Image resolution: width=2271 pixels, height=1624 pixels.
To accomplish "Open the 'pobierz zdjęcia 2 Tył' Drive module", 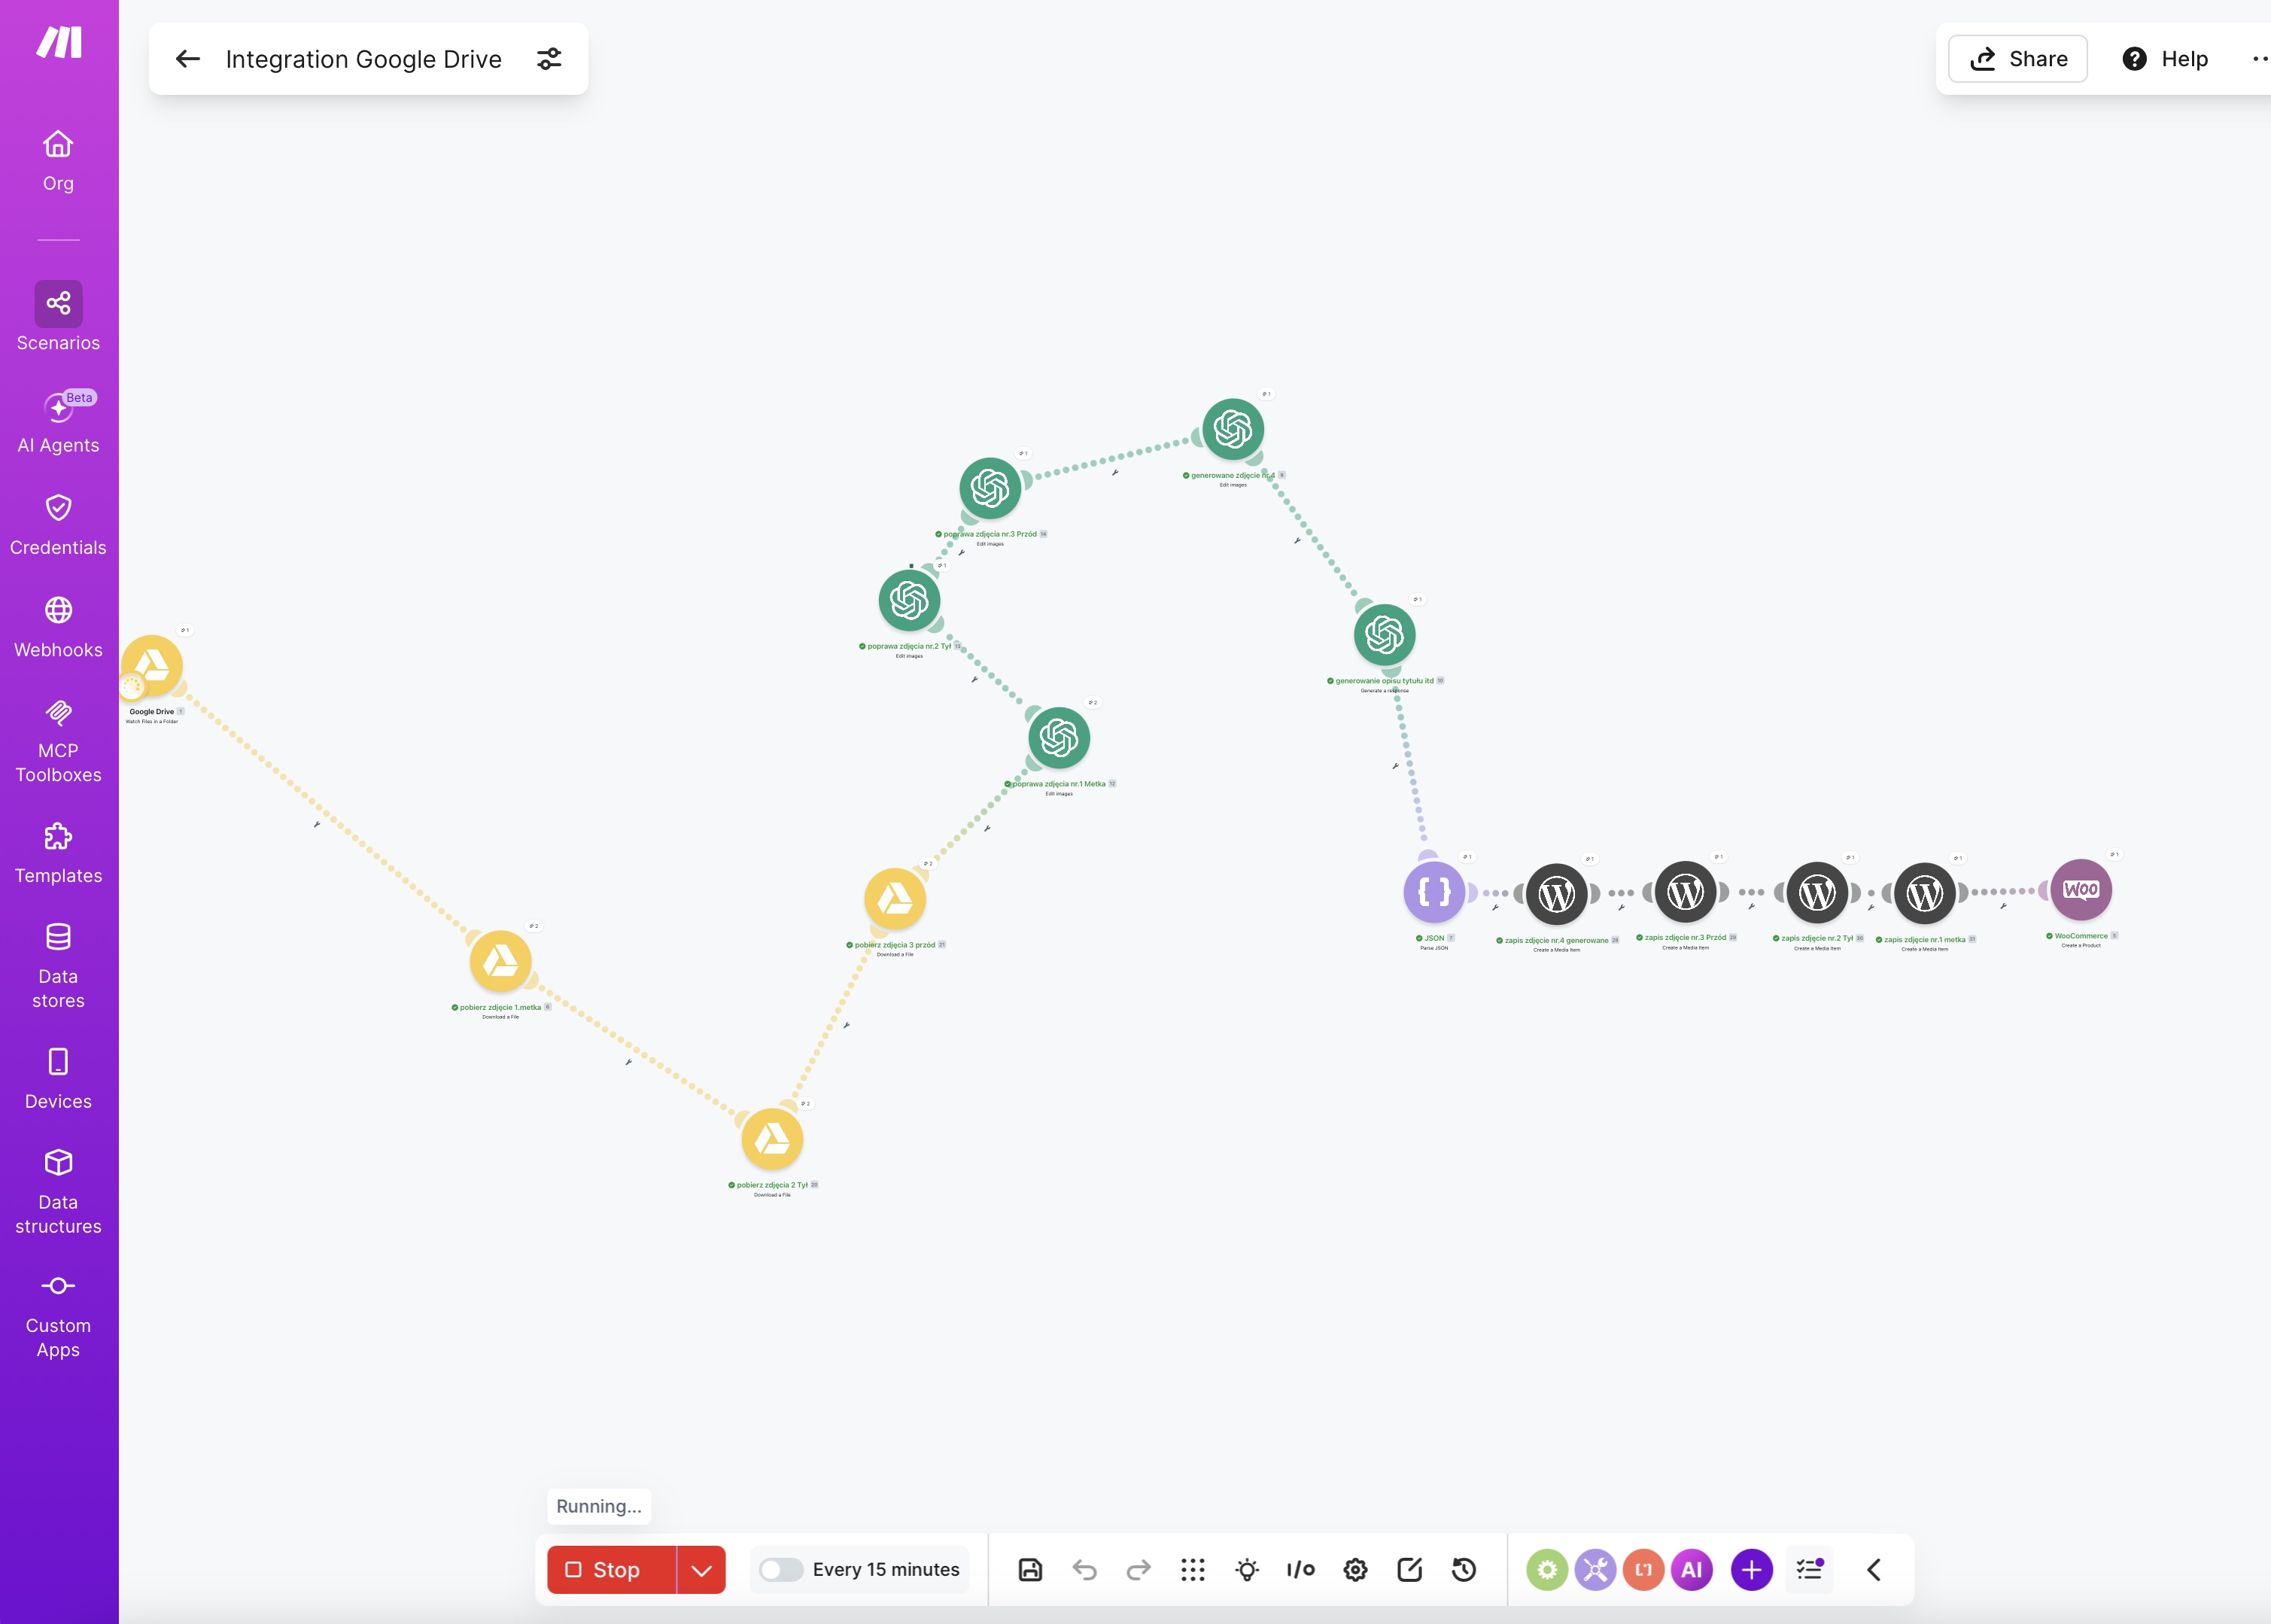I will [x=772, y=1139].
